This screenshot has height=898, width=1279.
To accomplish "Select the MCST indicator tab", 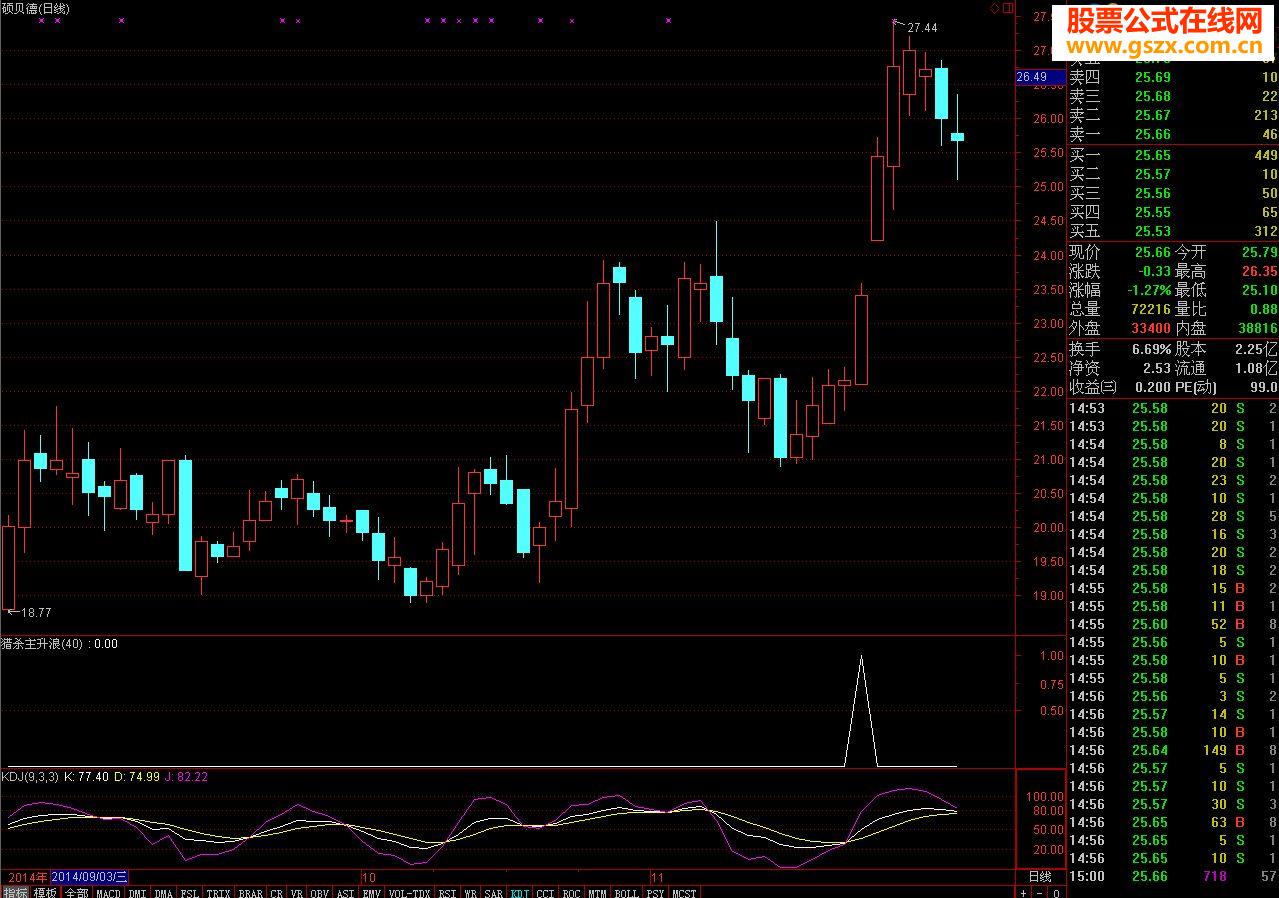I will (685, 892).
